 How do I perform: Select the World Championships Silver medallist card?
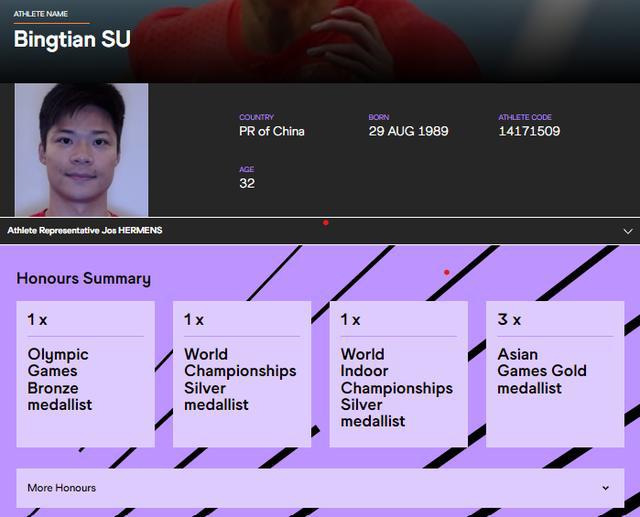(x=242, y=374)
